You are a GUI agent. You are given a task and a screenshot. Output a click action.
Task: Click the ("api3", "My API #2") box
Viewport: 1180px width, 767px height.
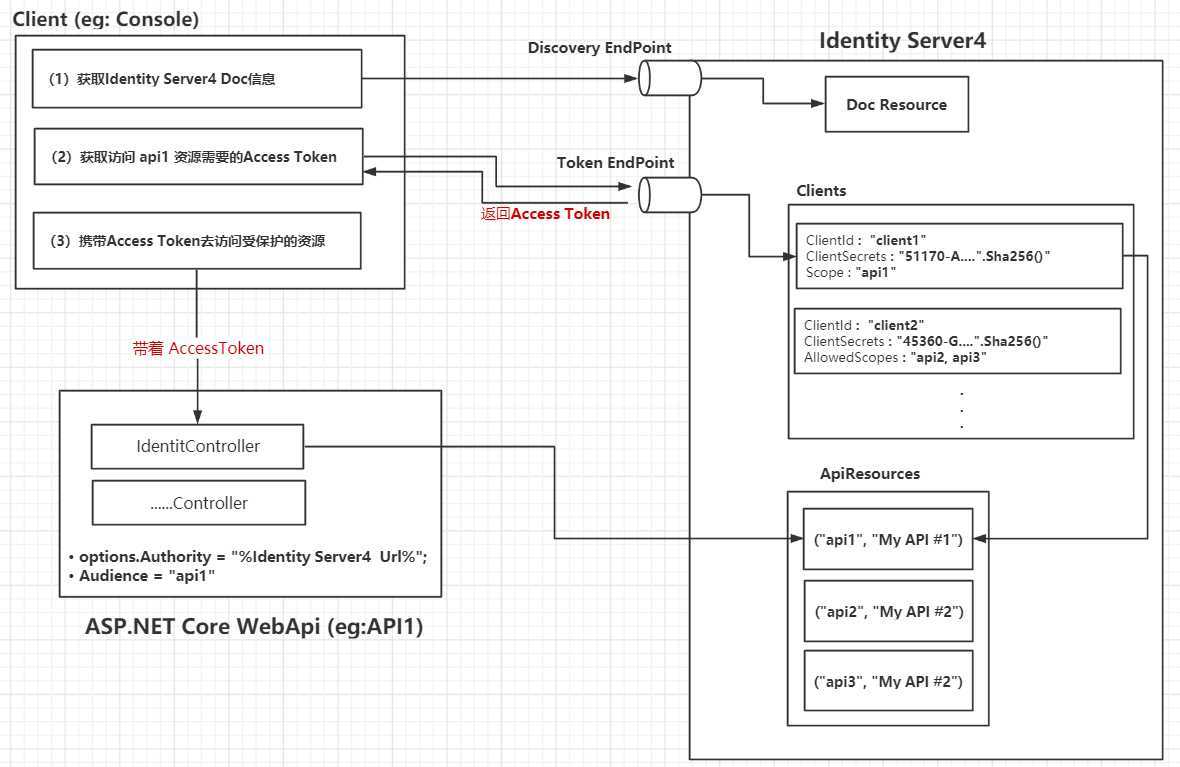click(x=889, y=681)
